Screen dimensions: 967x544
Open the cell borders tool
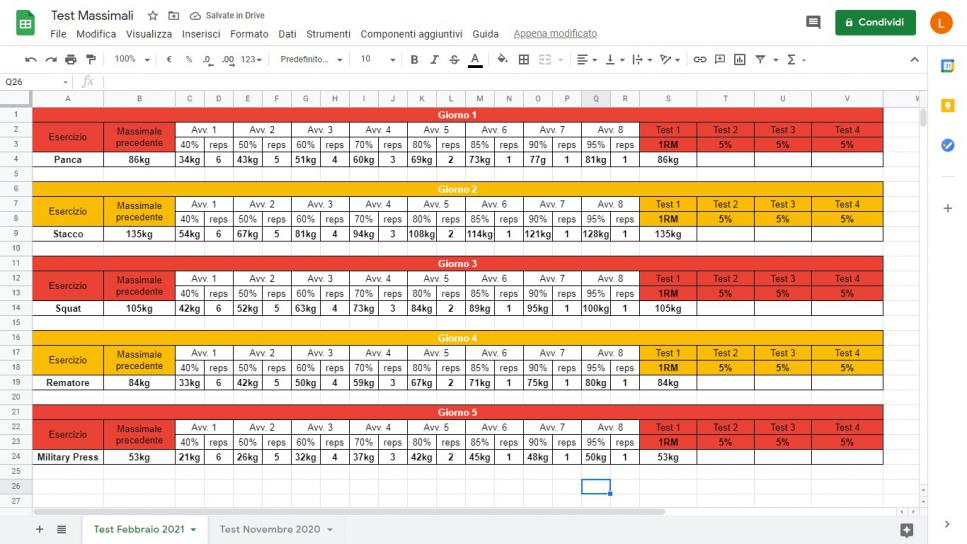(x=523, y=60)
